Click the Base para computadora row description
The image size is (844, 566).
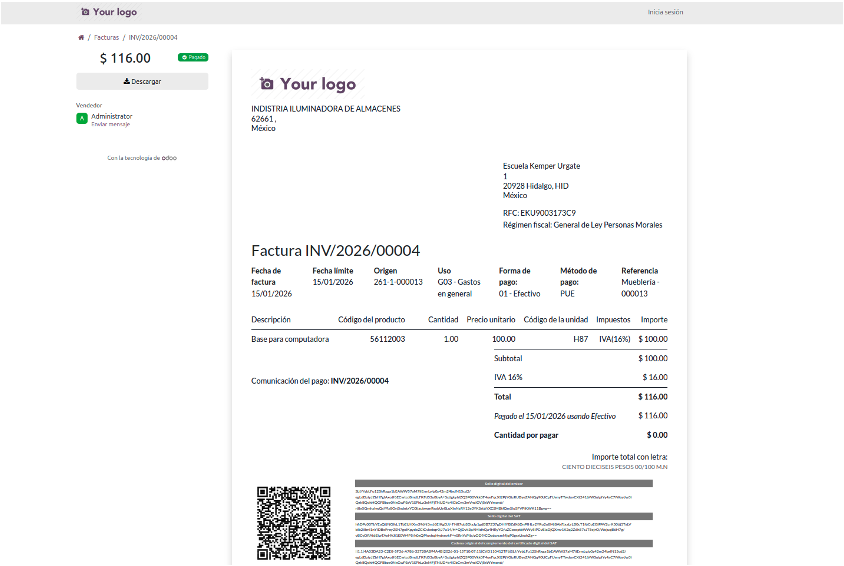[x=290, y=339]
